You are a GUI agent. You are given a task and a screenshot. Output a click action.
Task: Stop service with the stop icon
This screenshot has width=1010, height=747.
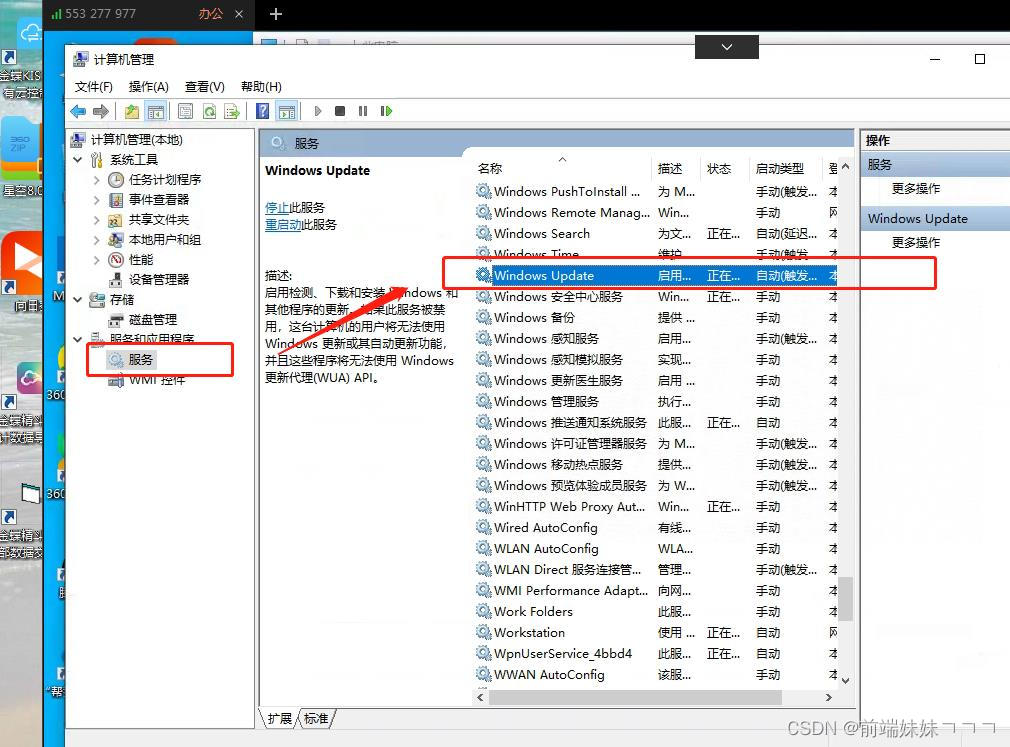click(x=340, y=111)
